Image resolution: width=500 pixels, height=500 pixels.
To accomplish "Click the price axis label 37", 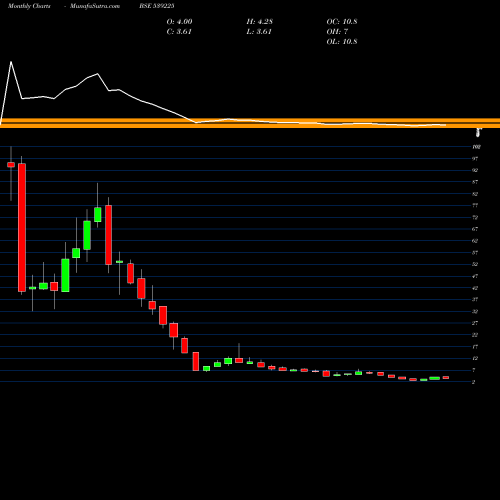I will (475, 300).
